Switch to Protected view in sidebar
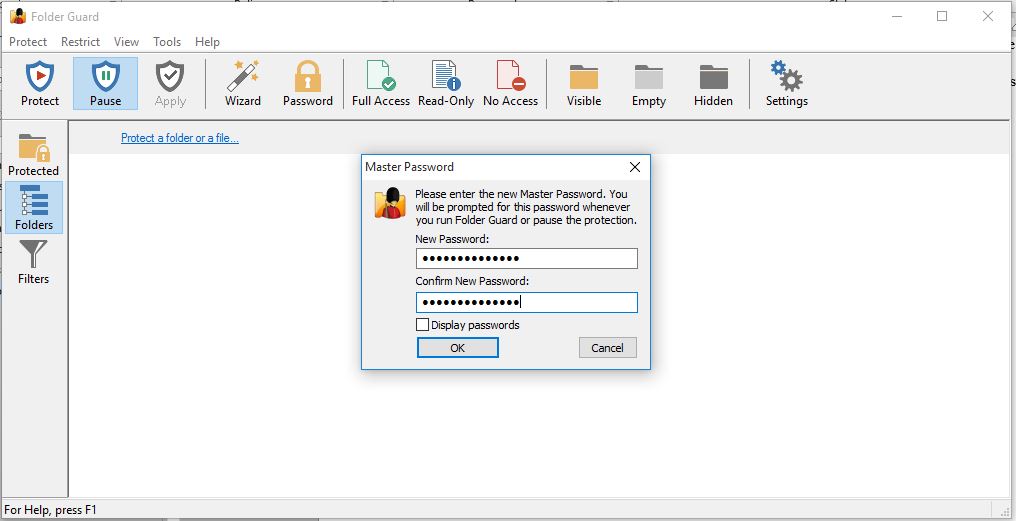Screen dimensions: 1016x521 pyautogui.click(x=34, y=155)
